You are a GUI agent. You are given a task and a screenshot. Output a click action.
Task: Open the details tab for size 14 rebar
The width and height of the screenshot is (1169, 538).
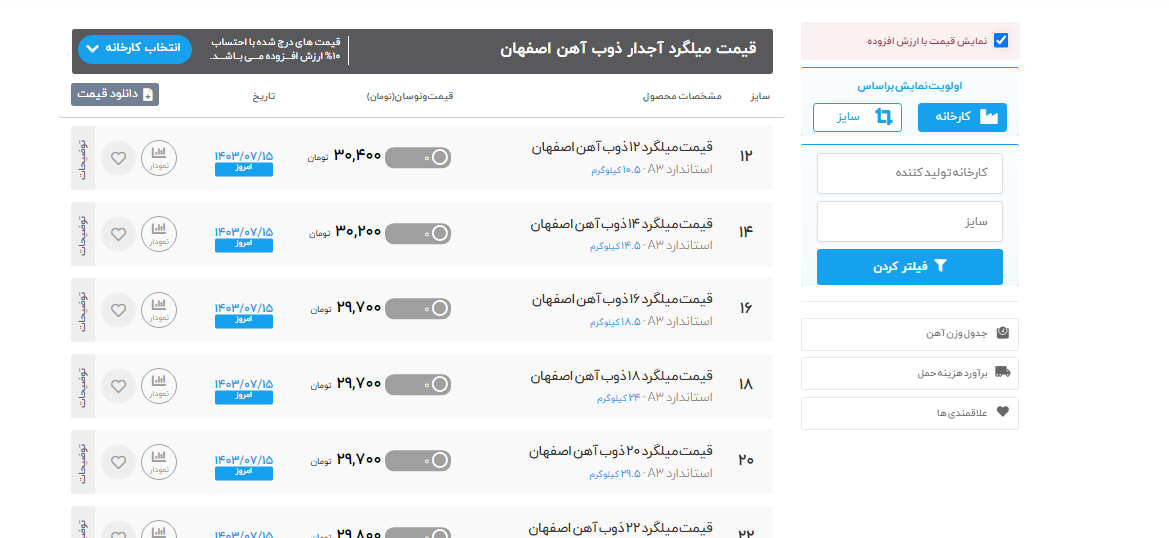coord(83,234)
